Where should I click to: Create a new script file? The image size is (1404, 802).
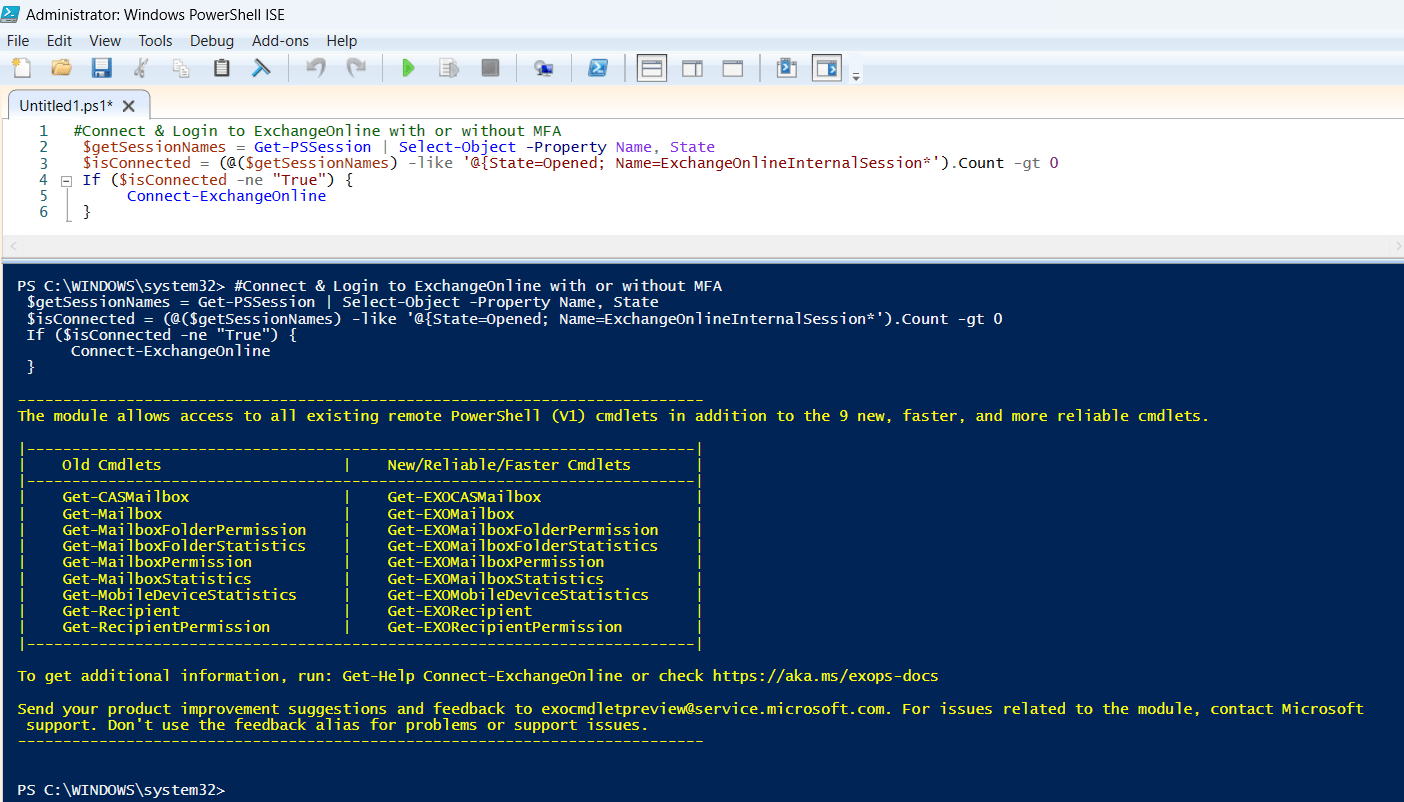[x=21, y=68]
